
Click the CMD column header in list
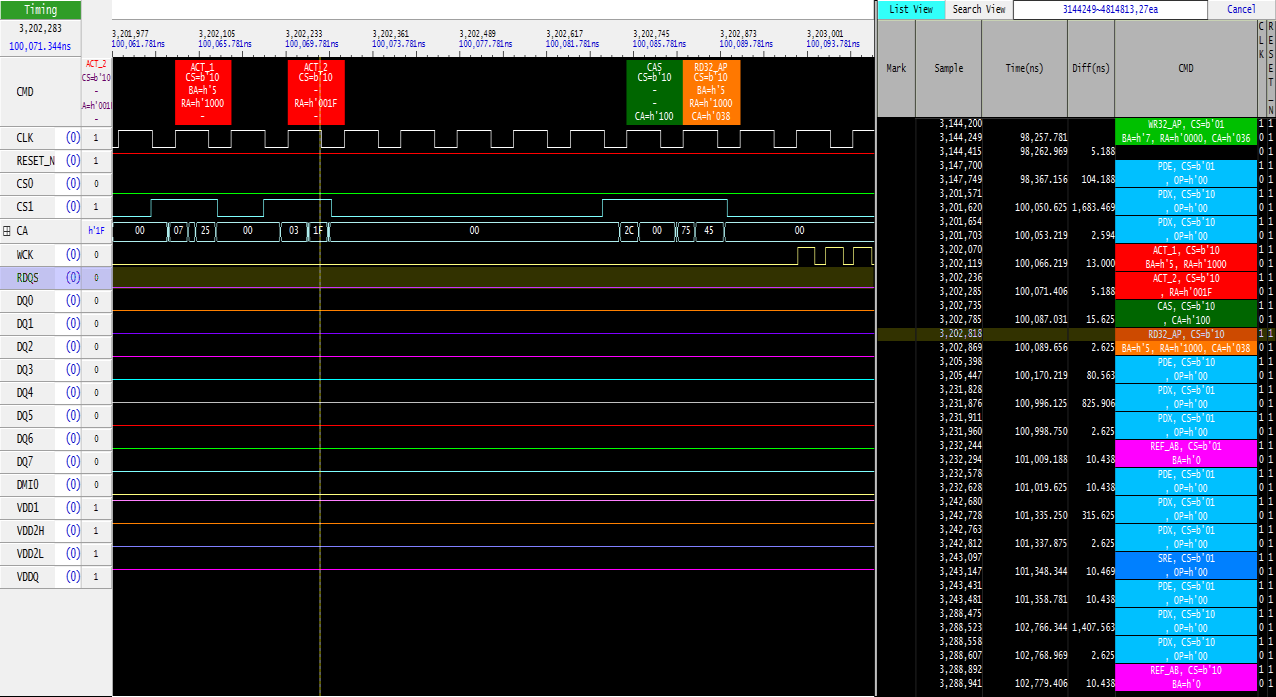pyautogui.click(x=1185, y=68)
